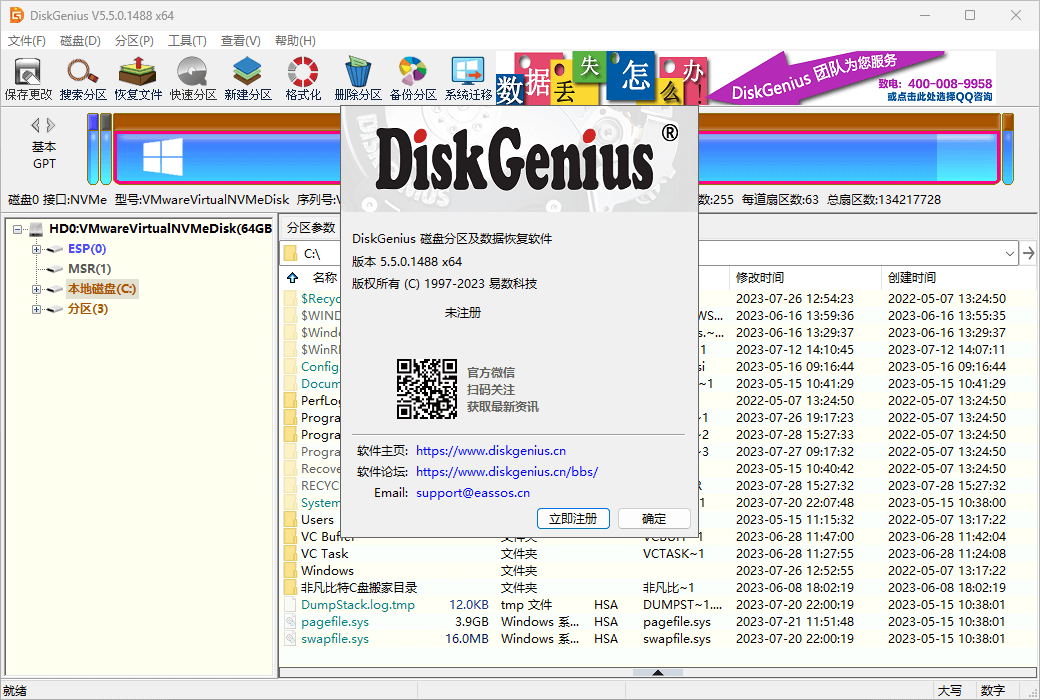Expand the 分区(3) tree node
The image size is (1040, 700).
(37, 308)
